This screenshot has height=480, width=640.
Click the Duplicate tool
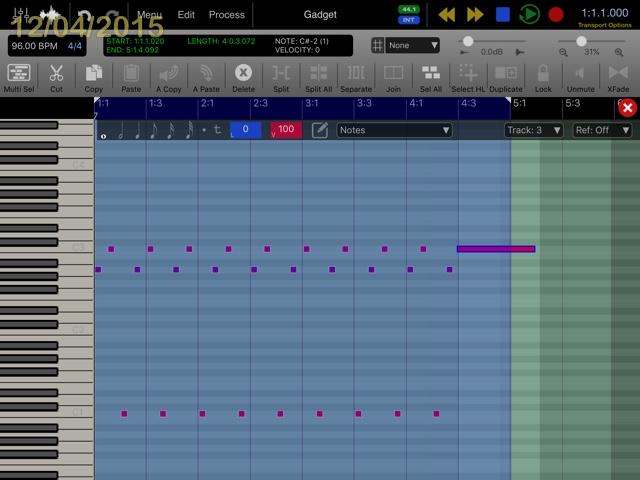(506, 78)
